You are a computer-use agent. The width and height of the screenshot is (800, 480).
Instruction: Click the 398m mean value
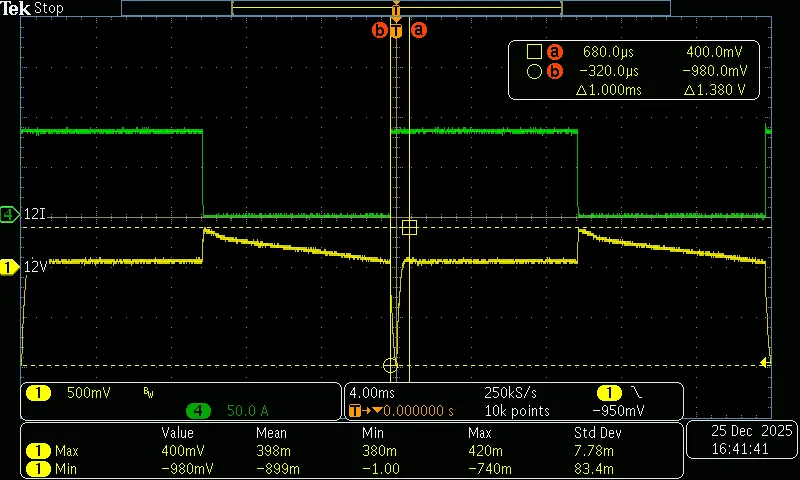point(274,451)
